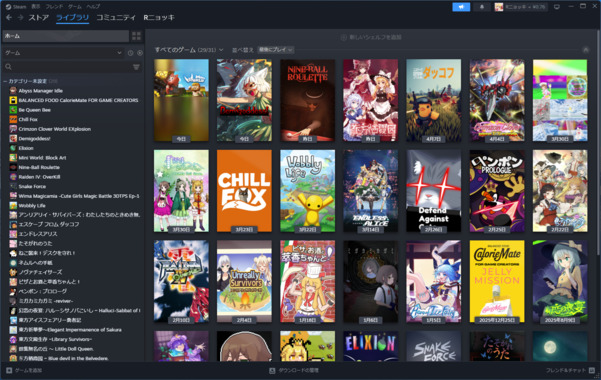This screenshot has height=380, width=601.
Task: Select Be Queen Bee in the list
Action: click(34, 110)
